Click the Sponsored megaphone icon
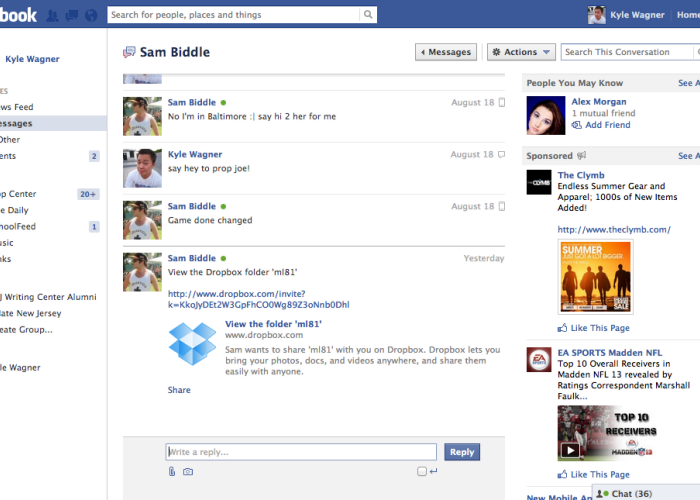This screenshot has width=700, height=500. click(x=581, y=155)
